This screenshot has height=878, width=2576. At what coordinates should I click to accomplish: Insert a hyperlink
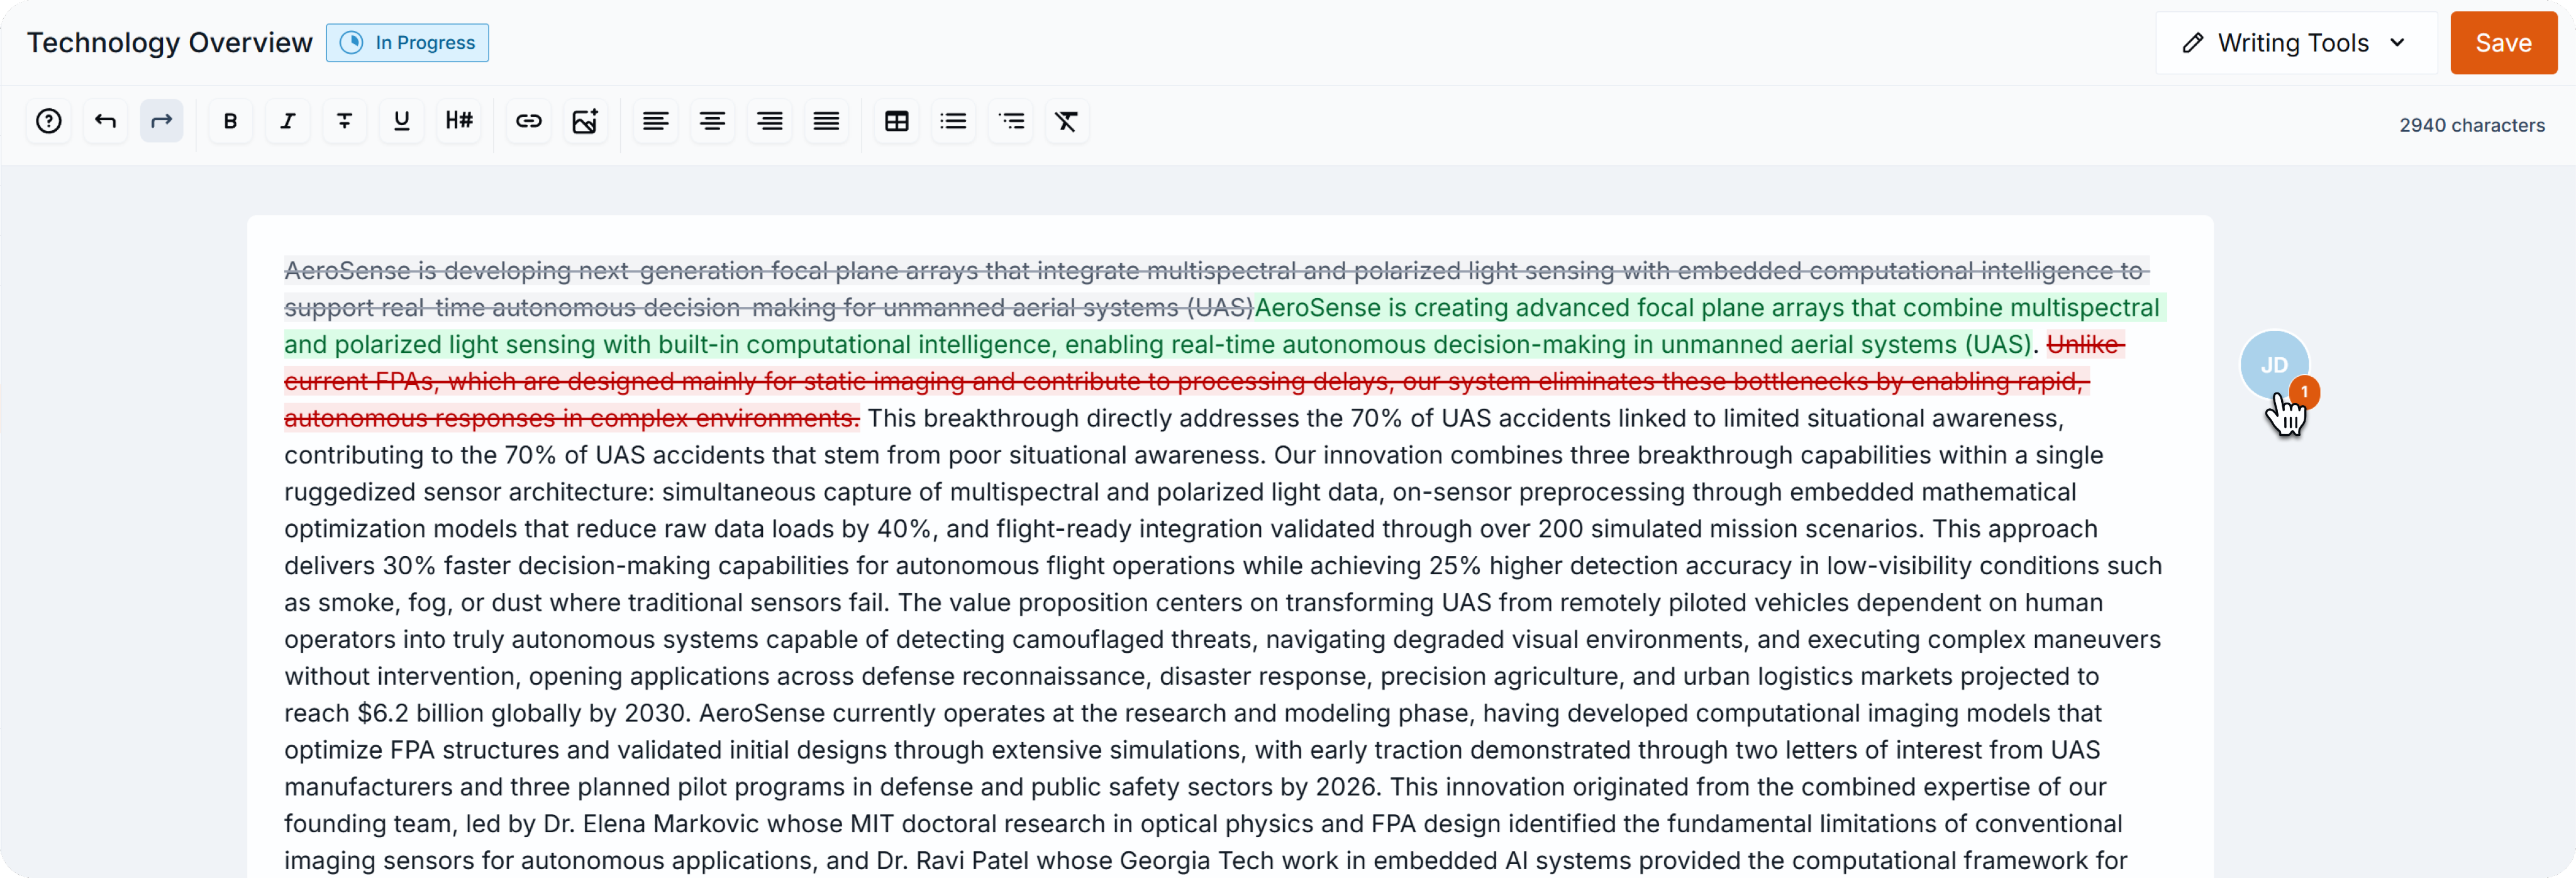point(528,122)
